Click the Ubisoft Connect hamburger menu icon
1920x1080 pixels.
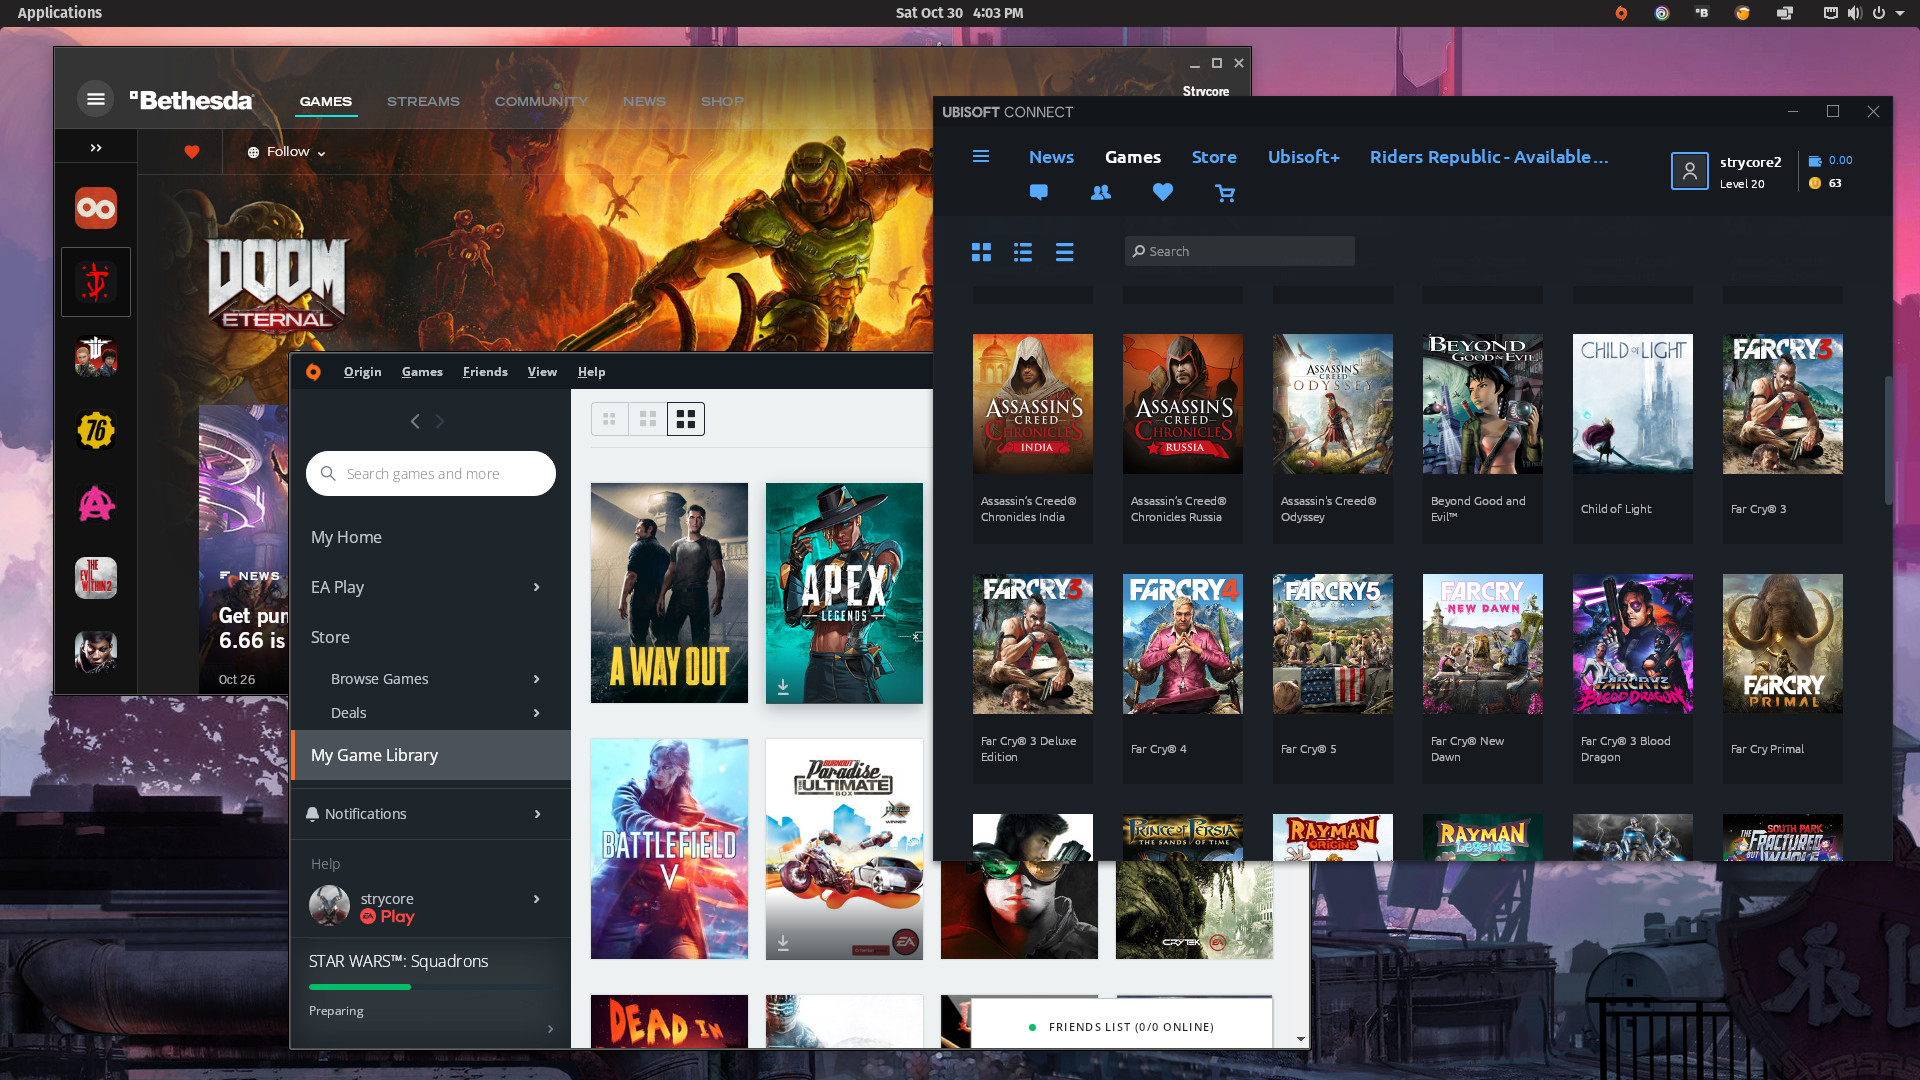pos(980,157)
